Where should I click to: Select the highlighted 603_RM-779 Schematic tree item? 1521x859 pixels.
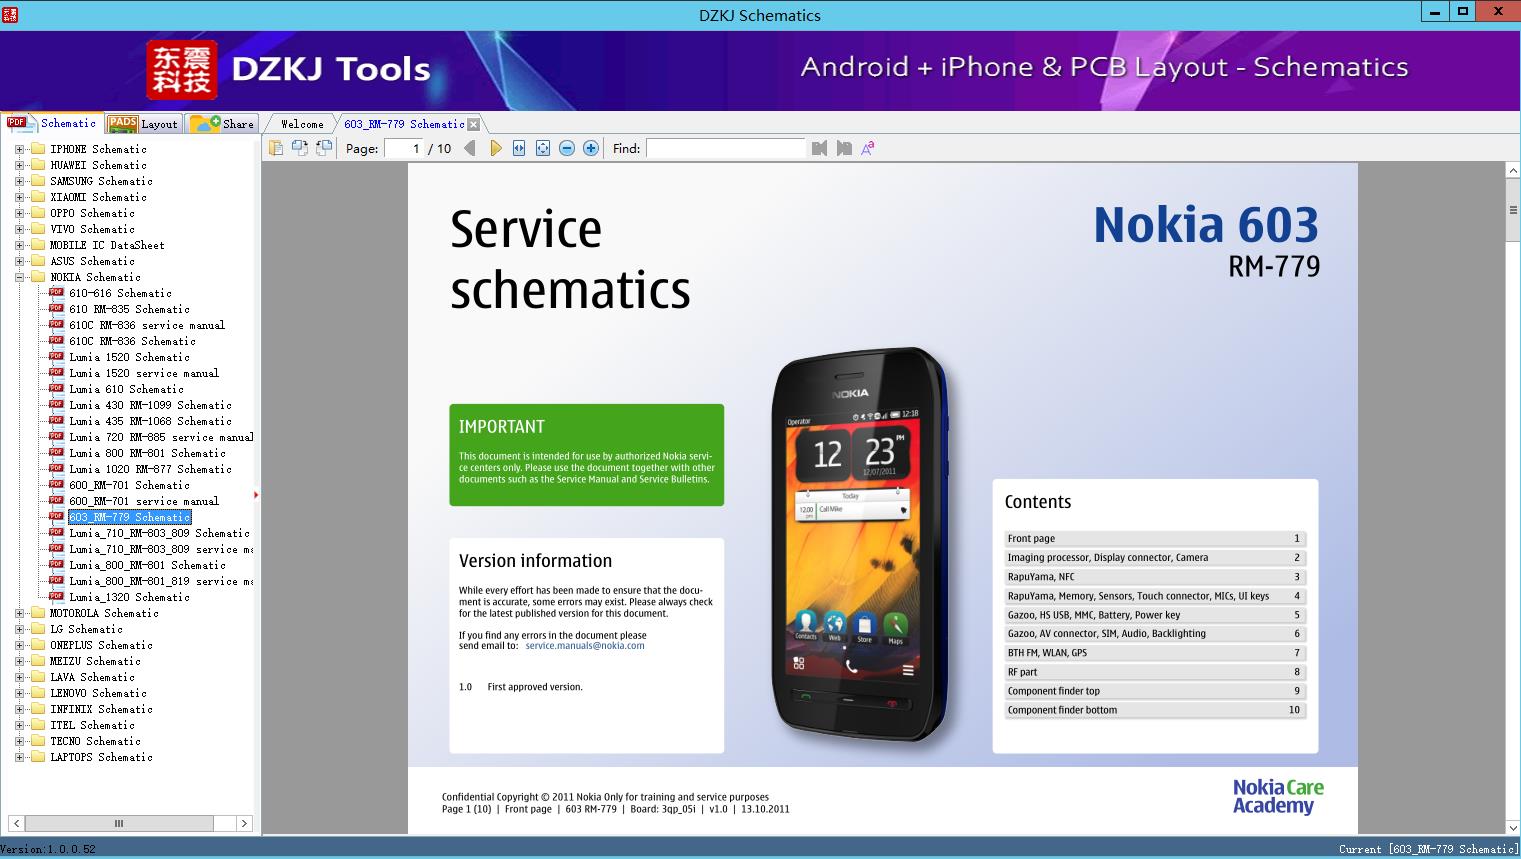[129, 517]
